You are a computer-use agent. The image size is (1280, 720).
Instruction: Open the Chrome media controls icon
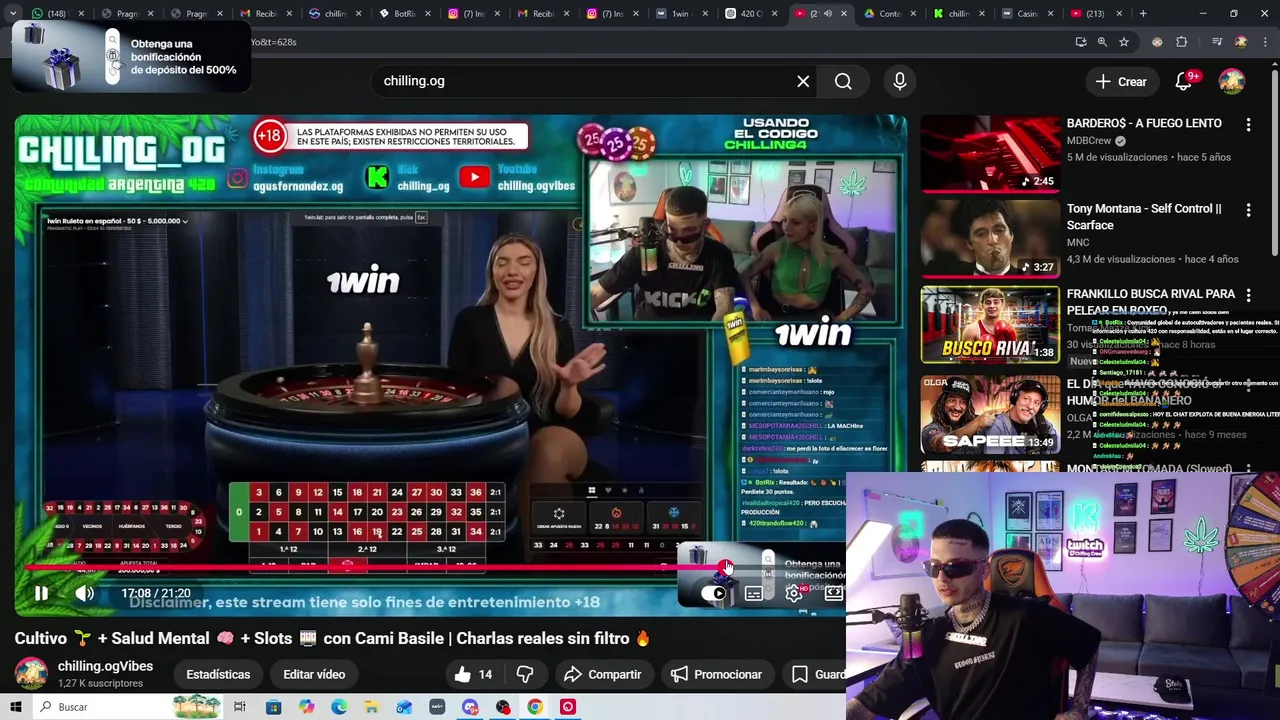pyautogui.click(x=1217, y=42)
